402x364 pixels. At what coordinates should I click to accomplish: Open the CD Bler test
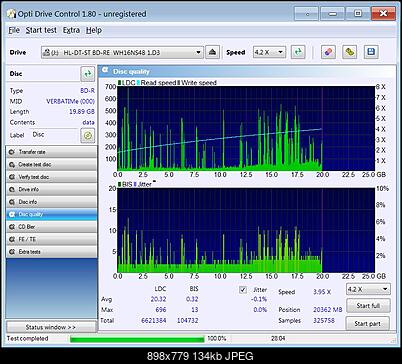pyautogui.click(x=52, y=227)
